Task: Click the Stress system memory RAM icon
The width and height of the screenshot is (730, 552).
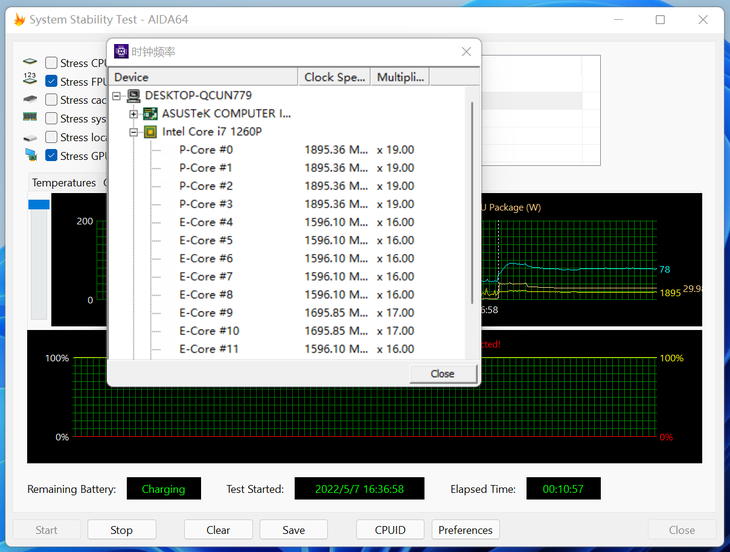Action: pyautogui.click(x=30, y=118)
